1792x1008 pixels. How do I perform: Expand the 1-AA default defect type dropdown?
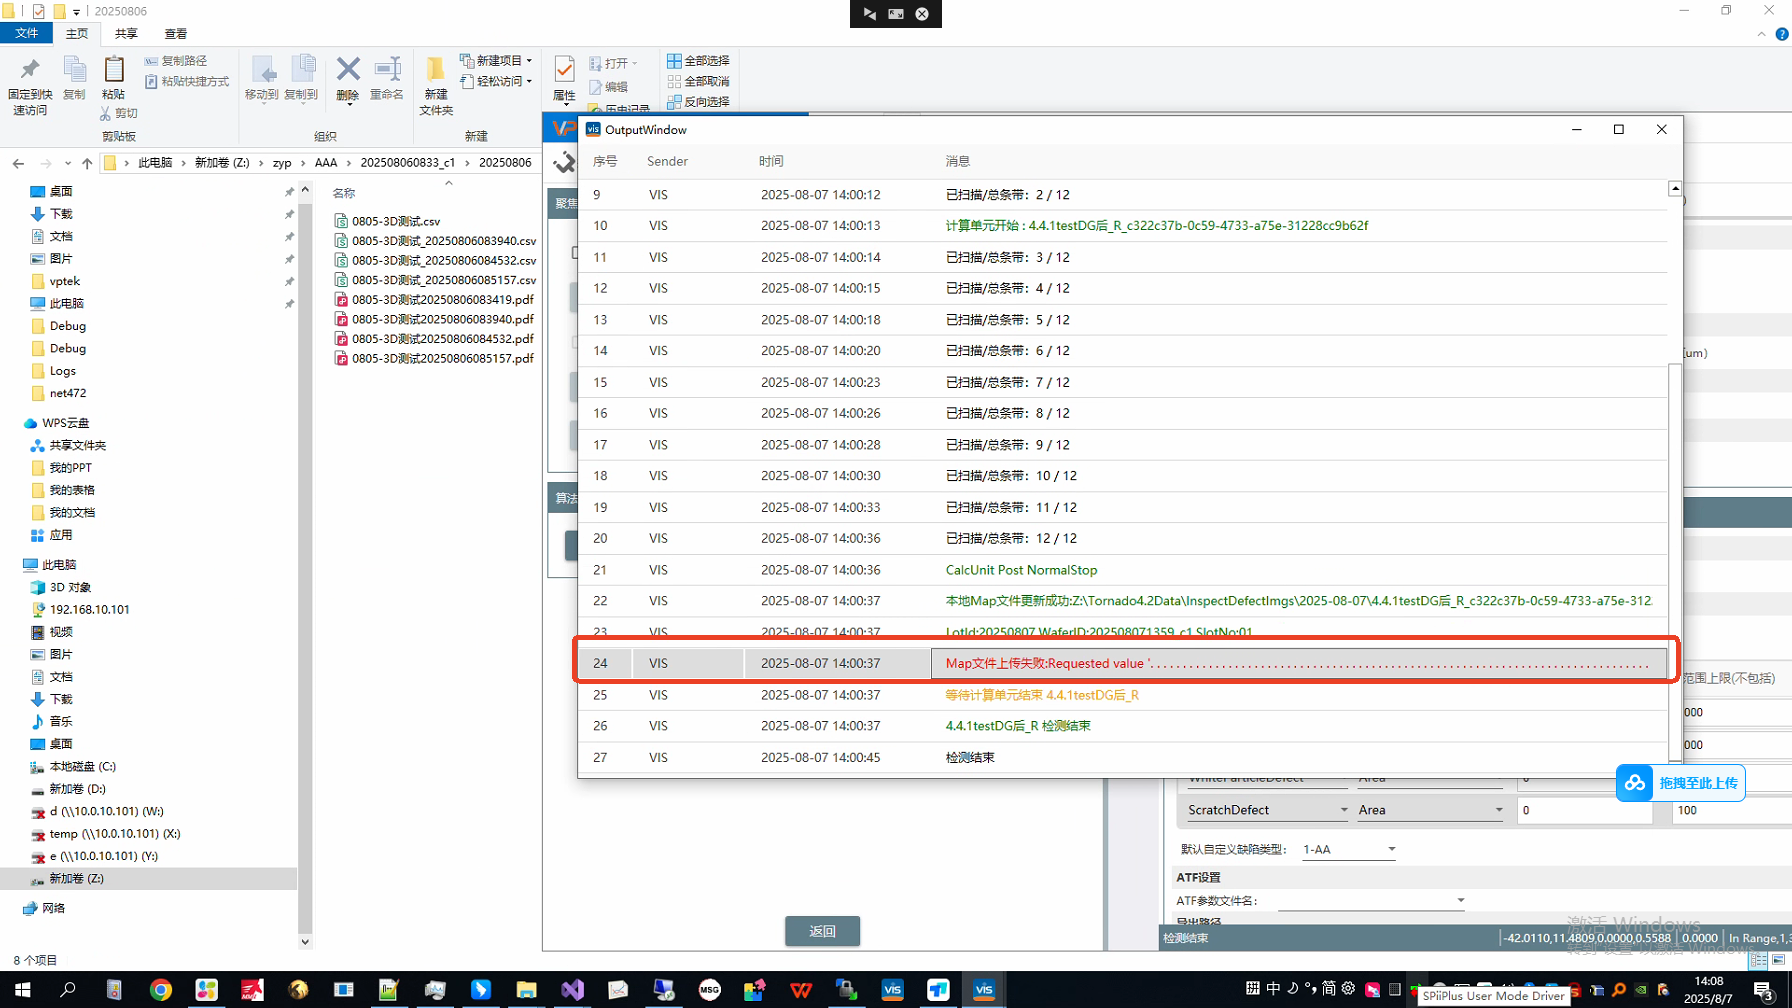1391,849
